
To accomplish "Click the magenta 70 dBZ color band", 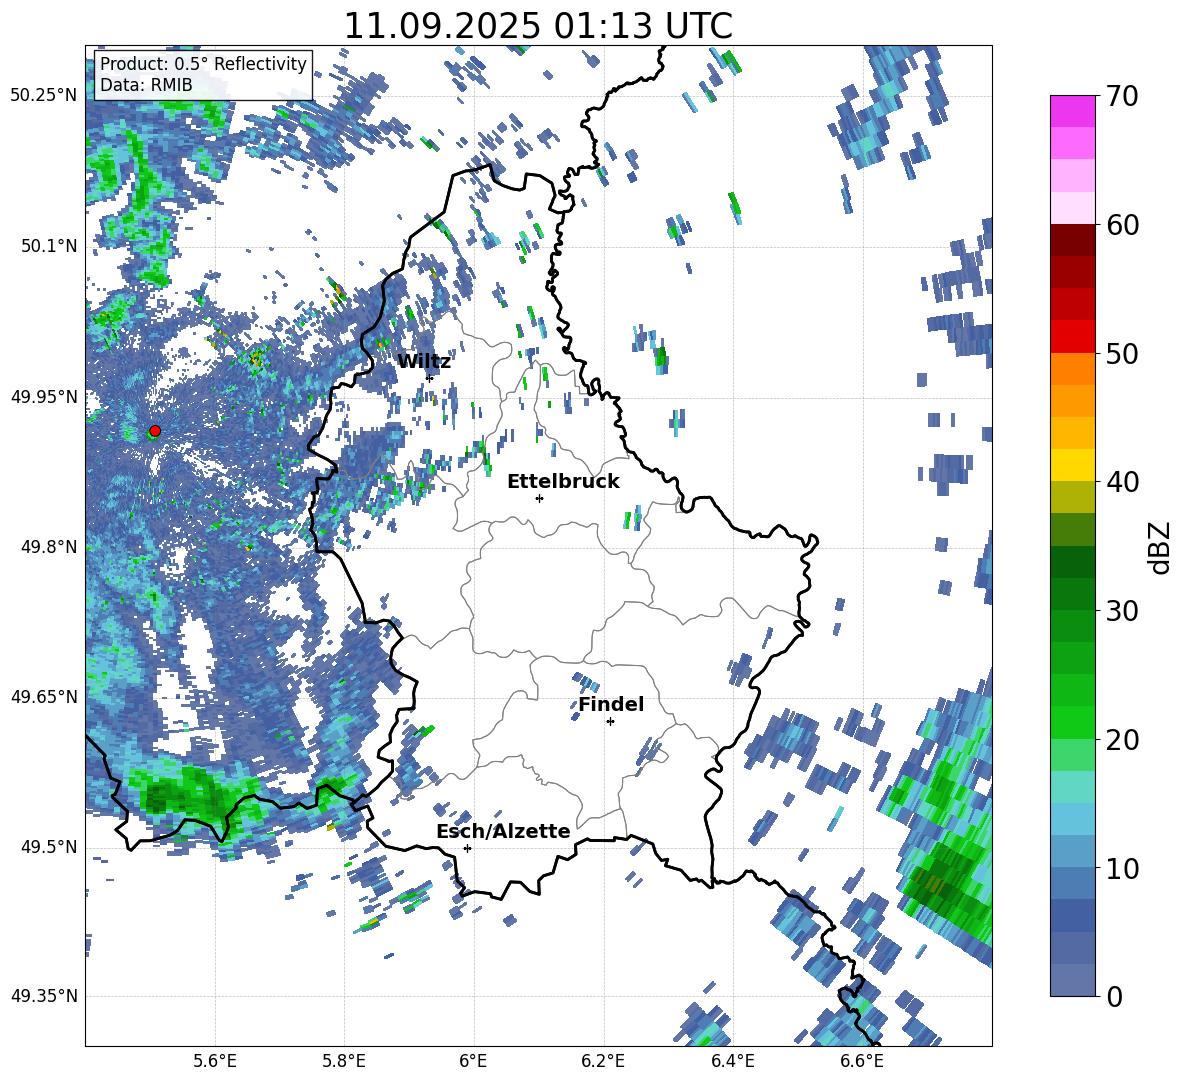I will coord(1072,111).
